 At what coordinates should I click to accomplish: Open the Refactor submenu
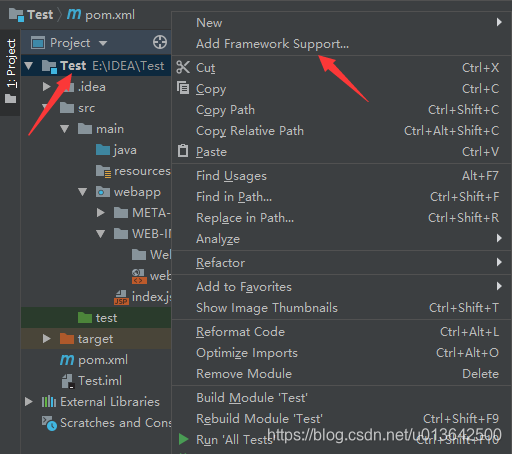point(341,263)
